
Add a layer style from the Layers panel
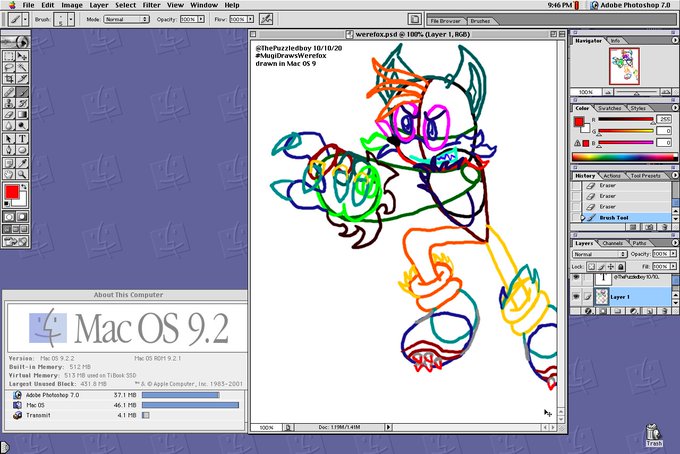588,311
